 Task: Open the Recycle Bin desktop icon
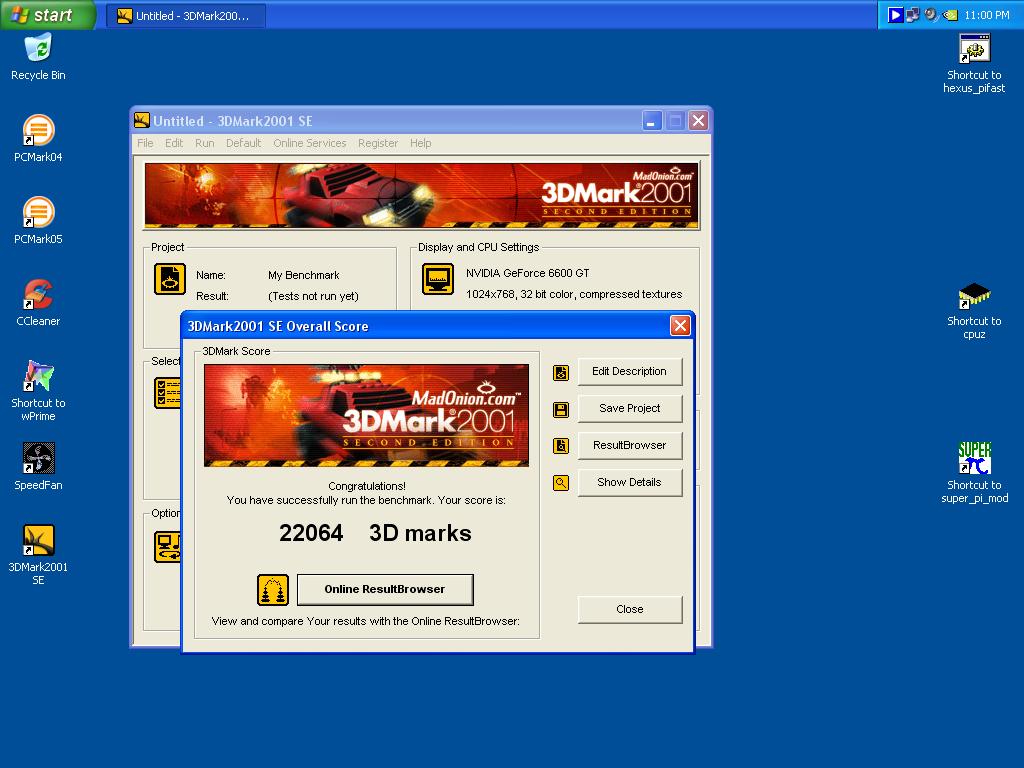click(x=38, y=57)
